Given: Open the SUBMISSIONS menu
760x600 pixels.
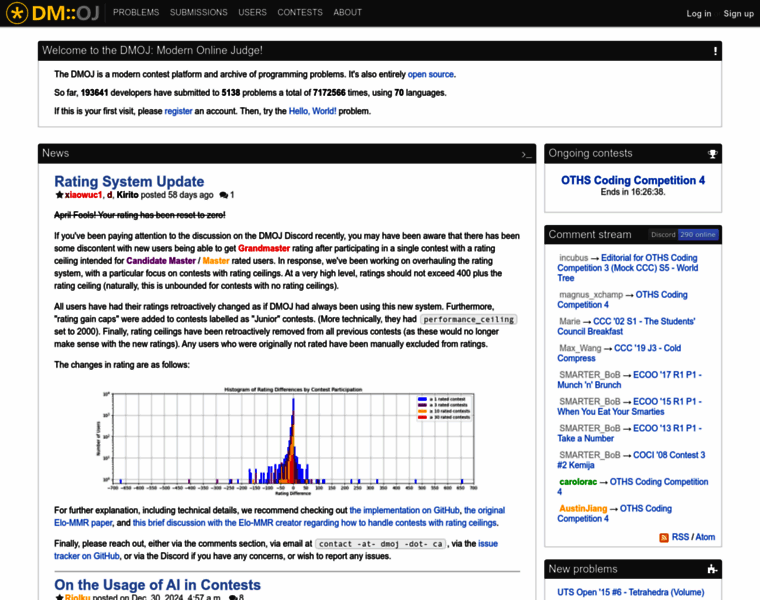Looking at the screenshot, I should (198, 13).
